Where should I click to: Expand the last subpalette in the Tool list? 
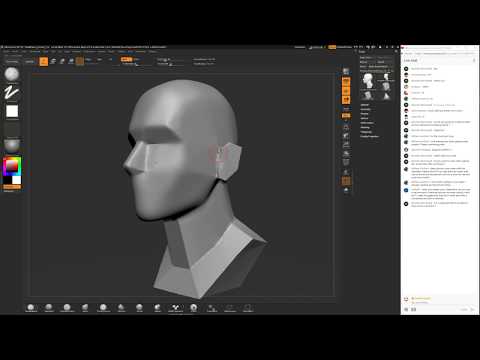click(x=369, y=136)
